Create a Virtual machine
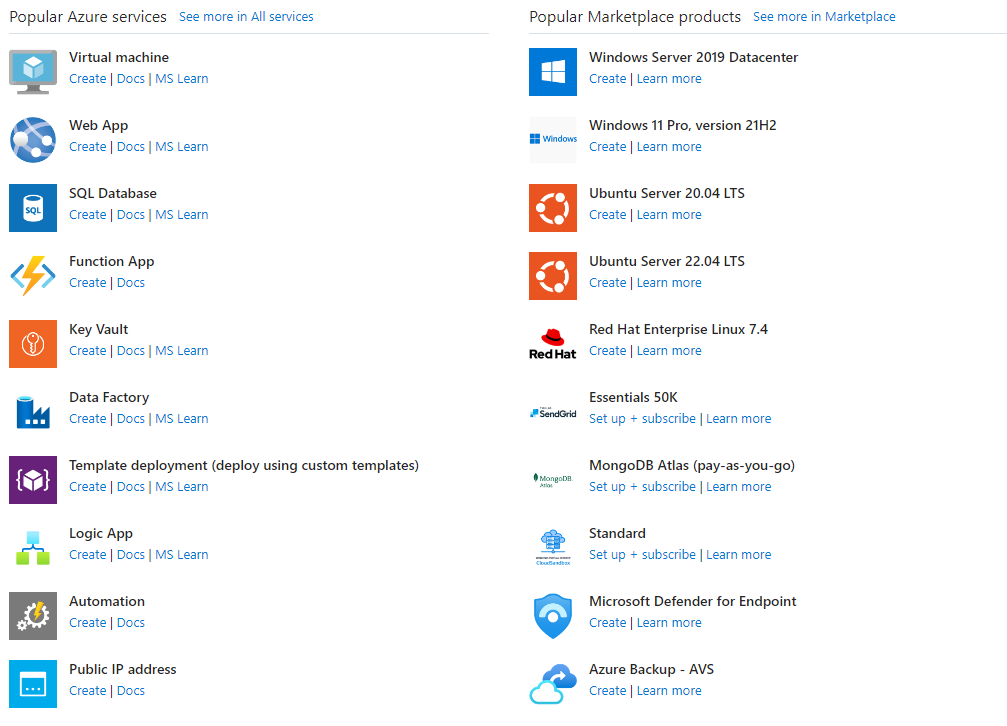The width and height of the screenshot is (1007, 726). pos(87,78)
